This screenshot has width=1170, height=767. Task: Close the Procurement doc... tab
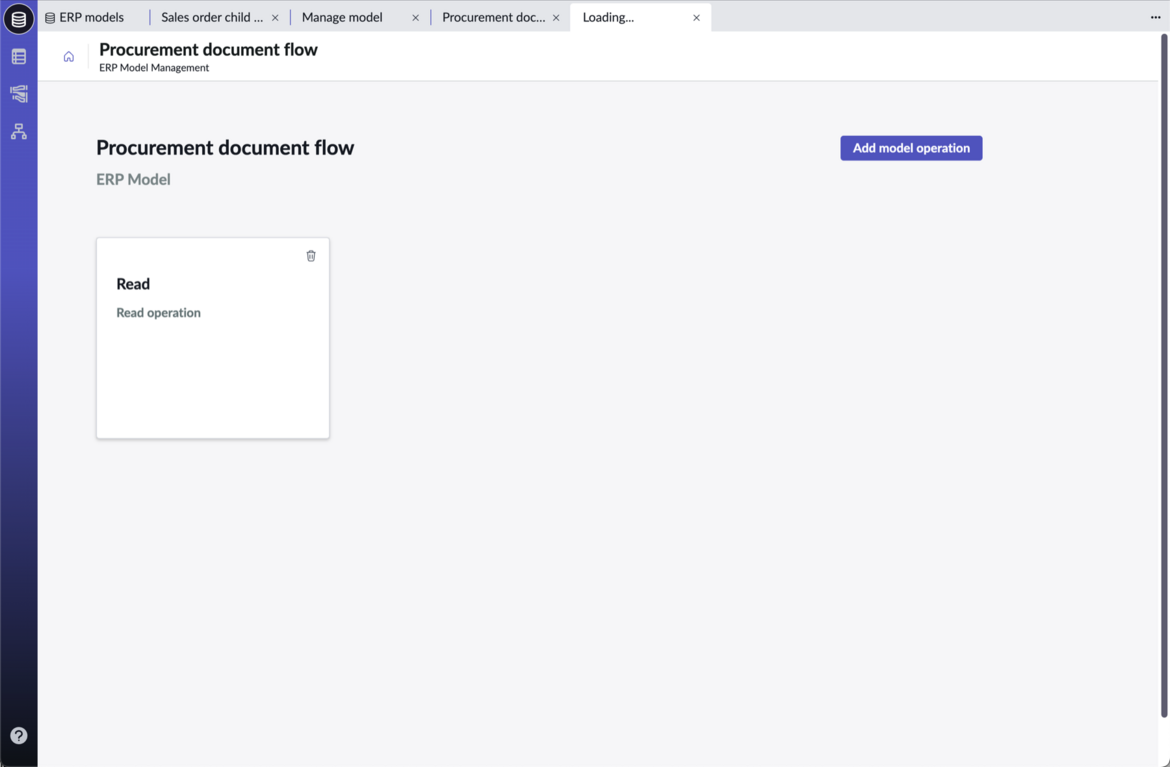click(x=556, y=18)
